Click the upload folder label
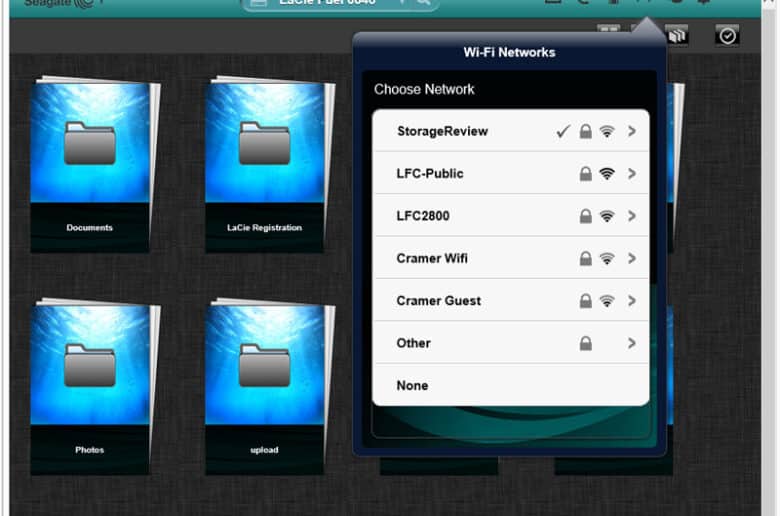 264,450
